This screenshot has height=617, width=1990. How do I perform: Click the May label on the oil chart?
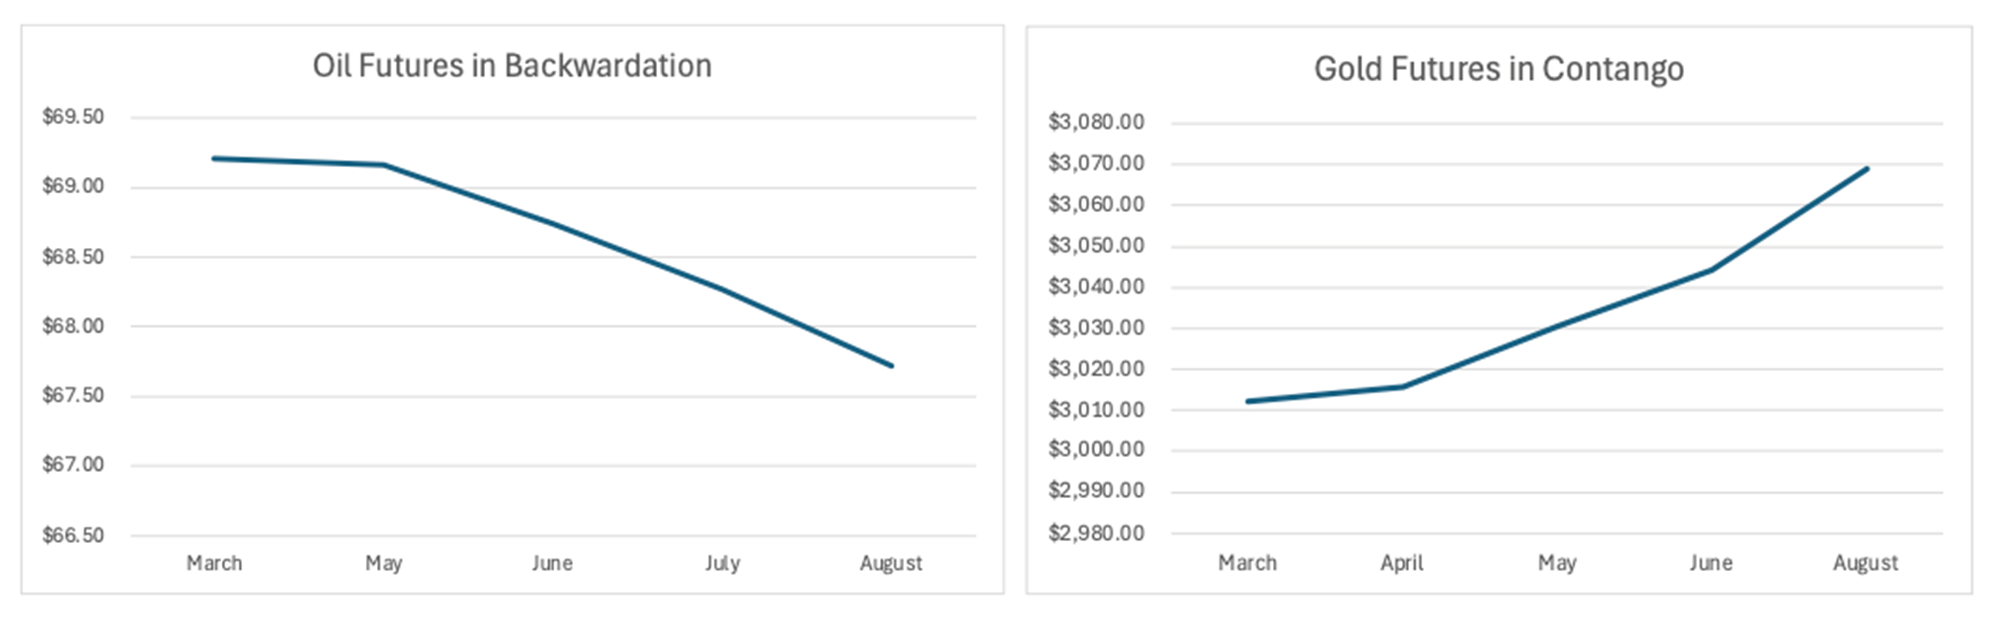point(384,563)
